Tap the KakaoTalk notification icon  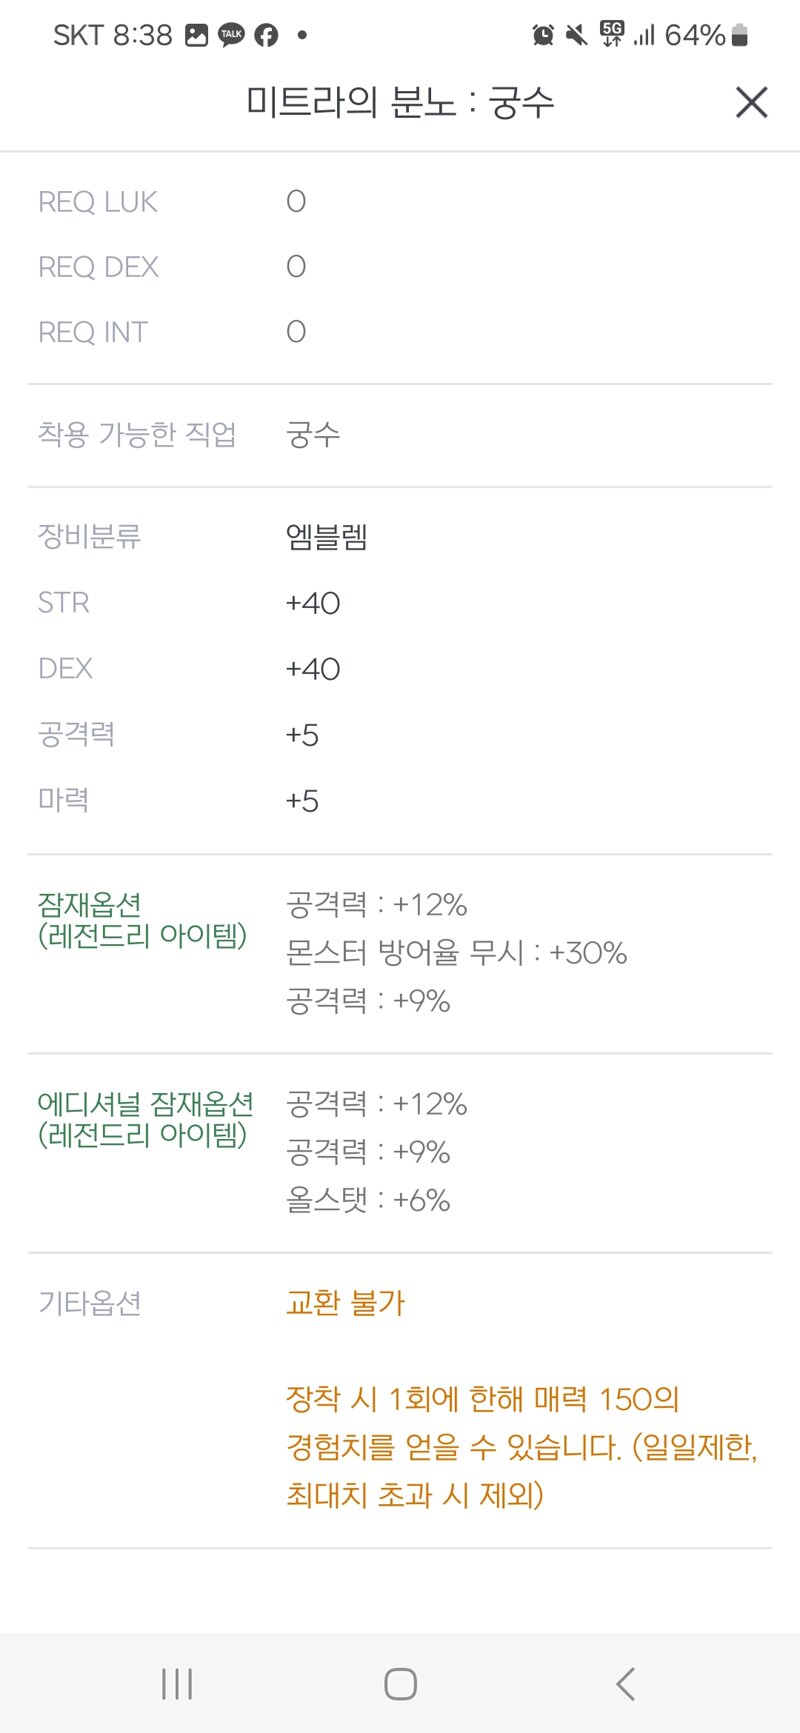coord(231,35)
